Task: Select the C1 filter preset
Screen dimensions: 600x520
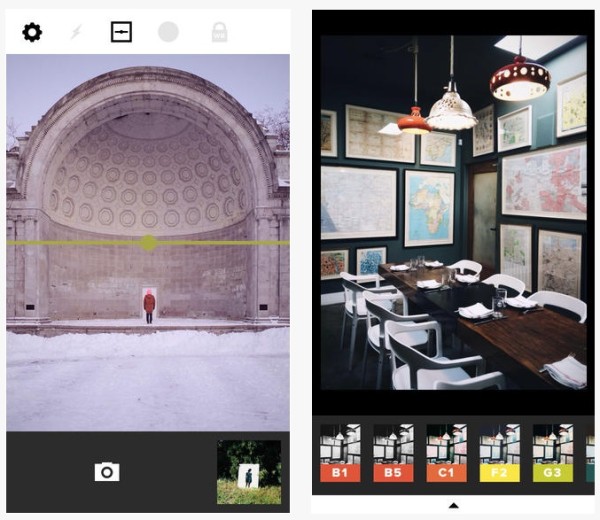Action: tap(447, 453)
